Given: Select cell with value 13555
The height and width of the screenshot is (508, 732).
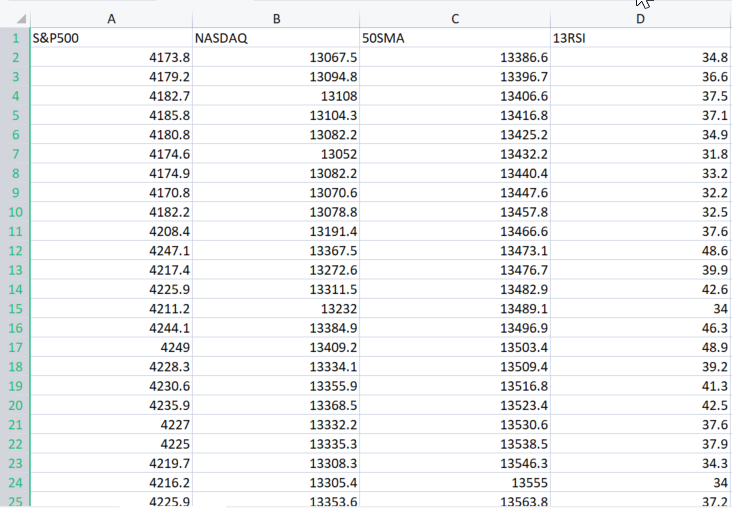Looking at the screenshot, I should pos(455,483).
